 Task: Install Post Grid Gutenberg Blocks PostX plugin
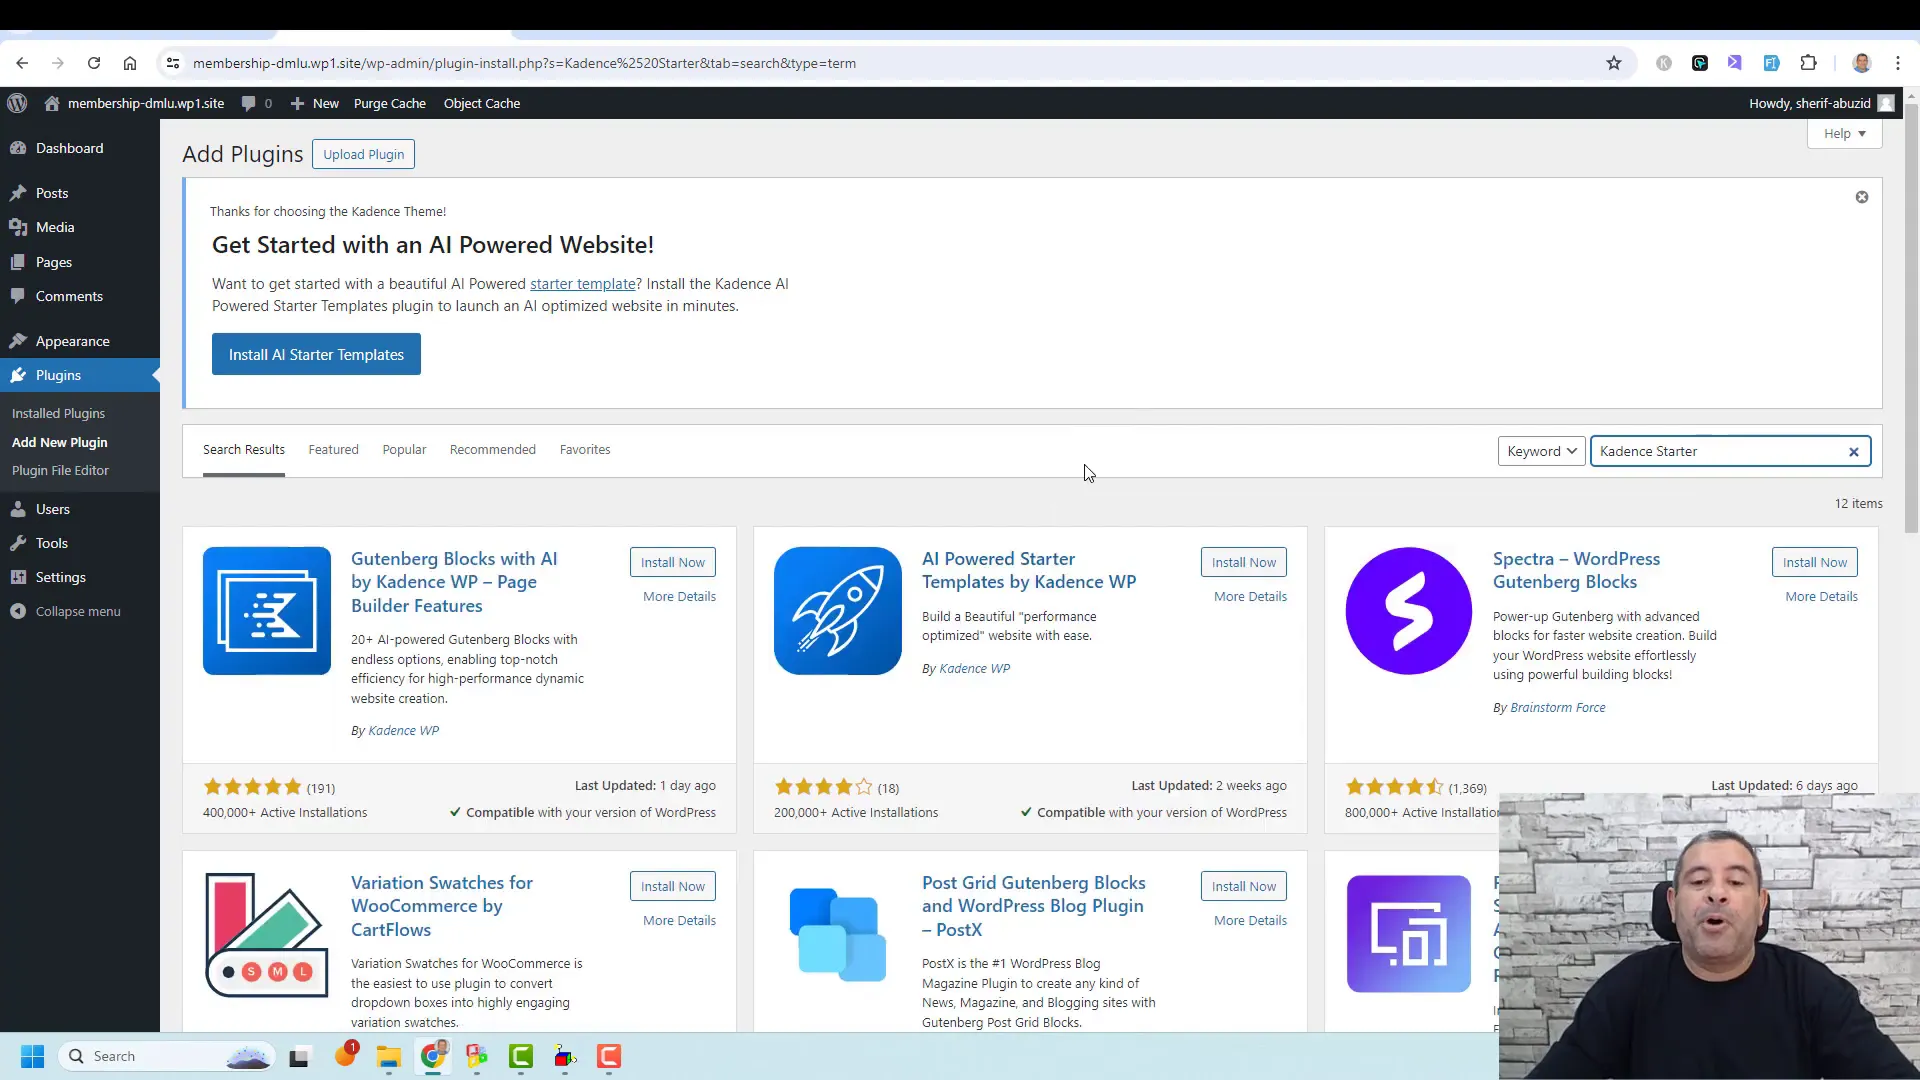click(x=1244, y=887)
